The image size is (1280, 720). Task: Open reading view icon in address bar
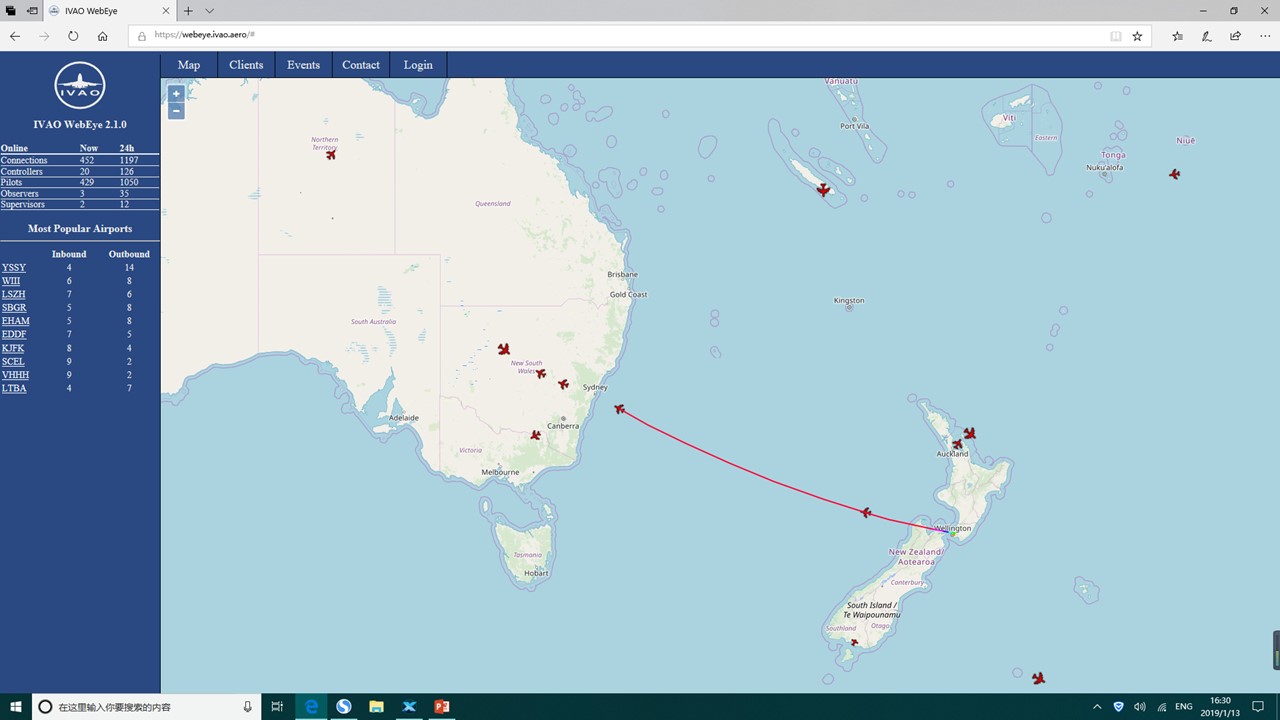tap(1116, 36)
